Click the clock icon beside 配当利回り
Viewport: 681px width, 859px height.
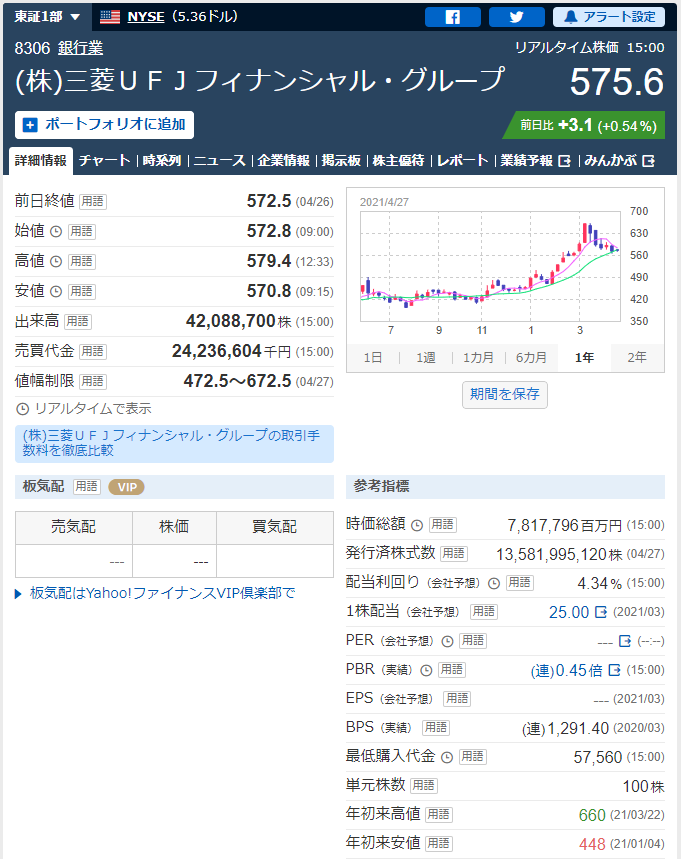[x=494, y=583]
